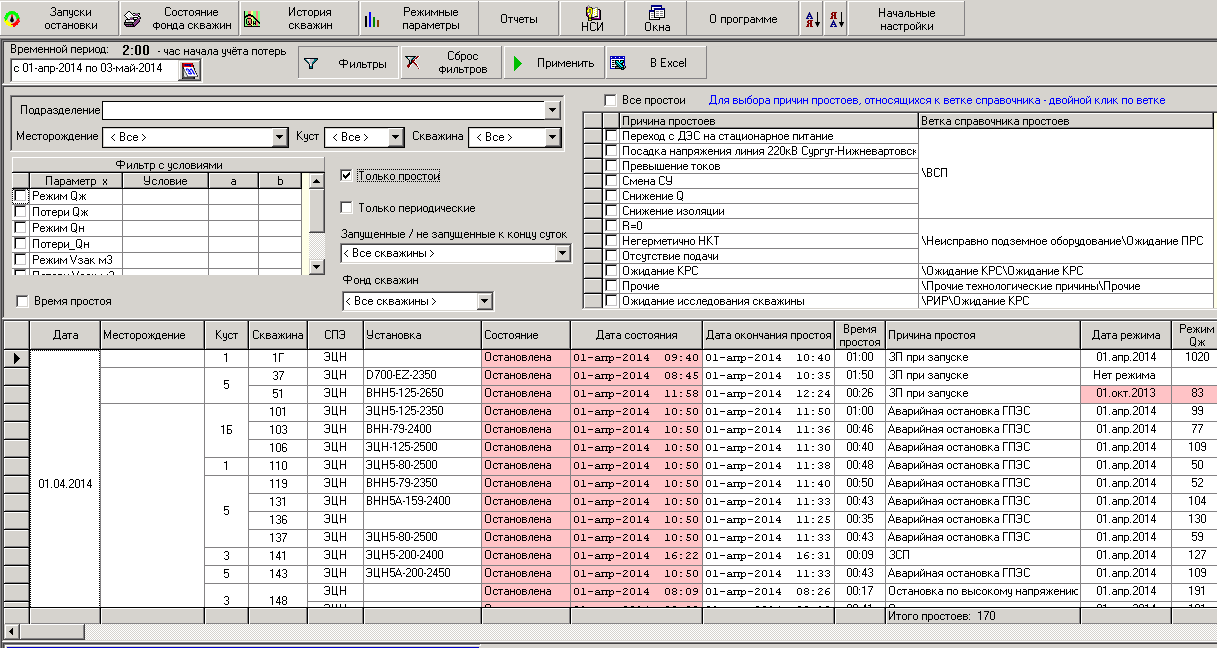Image resolution: width=1219 pixels, height=649 pixels.
Task: Check Ожидание КРС downtime reason
Action: point(611,271)
